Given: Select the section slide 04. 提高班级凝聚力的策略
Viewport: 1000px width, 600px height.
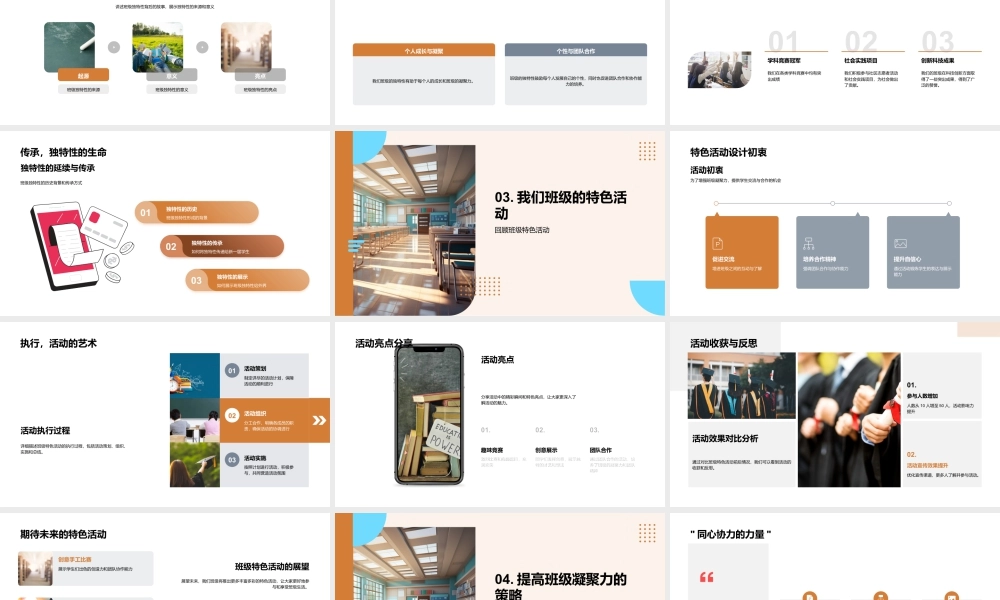Looking at the screenshot, I should click(x=500, y=557).
